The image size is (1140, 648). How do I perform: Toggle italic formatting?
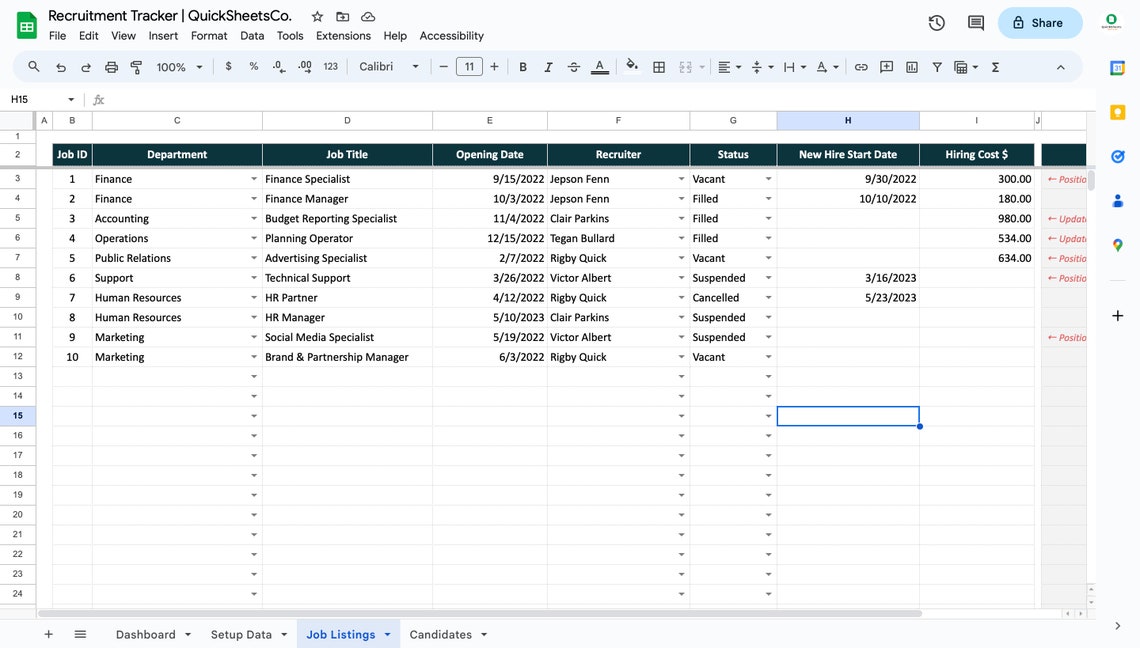pyautogui.click(x=548, y=66)
